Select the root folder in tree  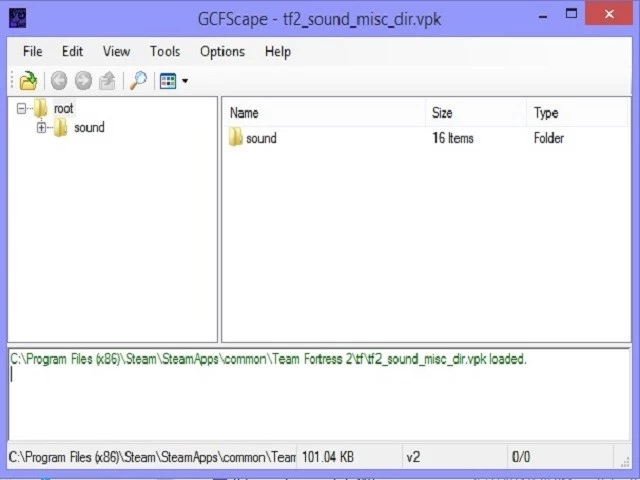(x=64, y=109)
